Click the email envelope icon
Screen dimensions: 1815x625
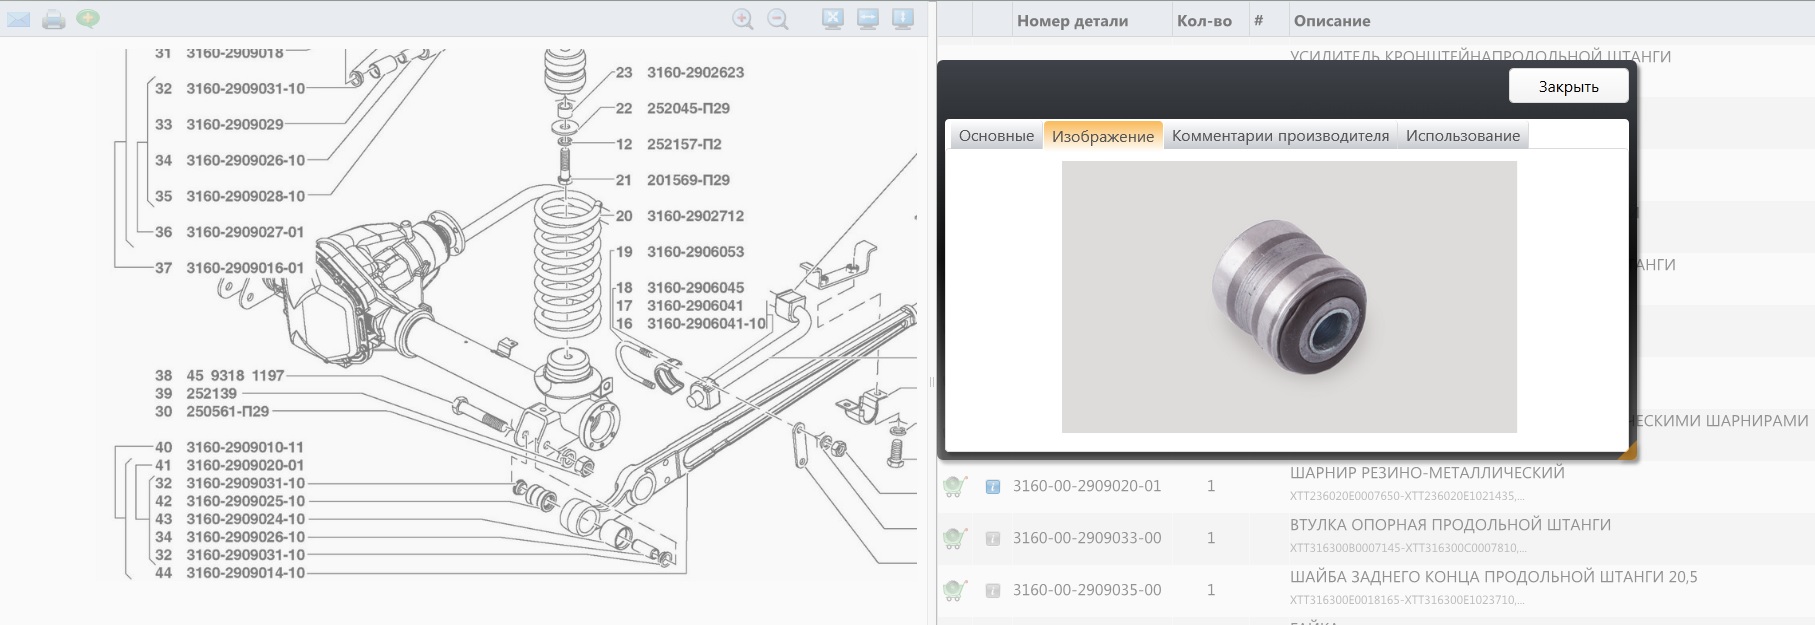pos(19,19)
